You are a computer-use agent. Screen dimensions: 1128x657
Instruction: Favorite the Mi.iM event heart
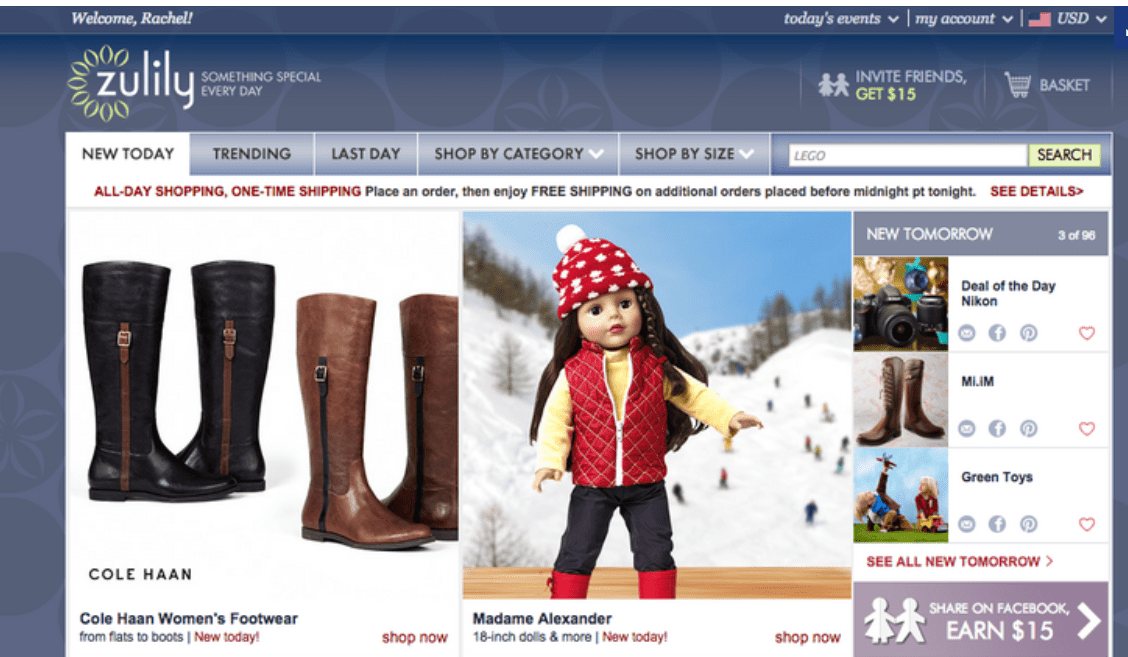(x=1086, y=429)
